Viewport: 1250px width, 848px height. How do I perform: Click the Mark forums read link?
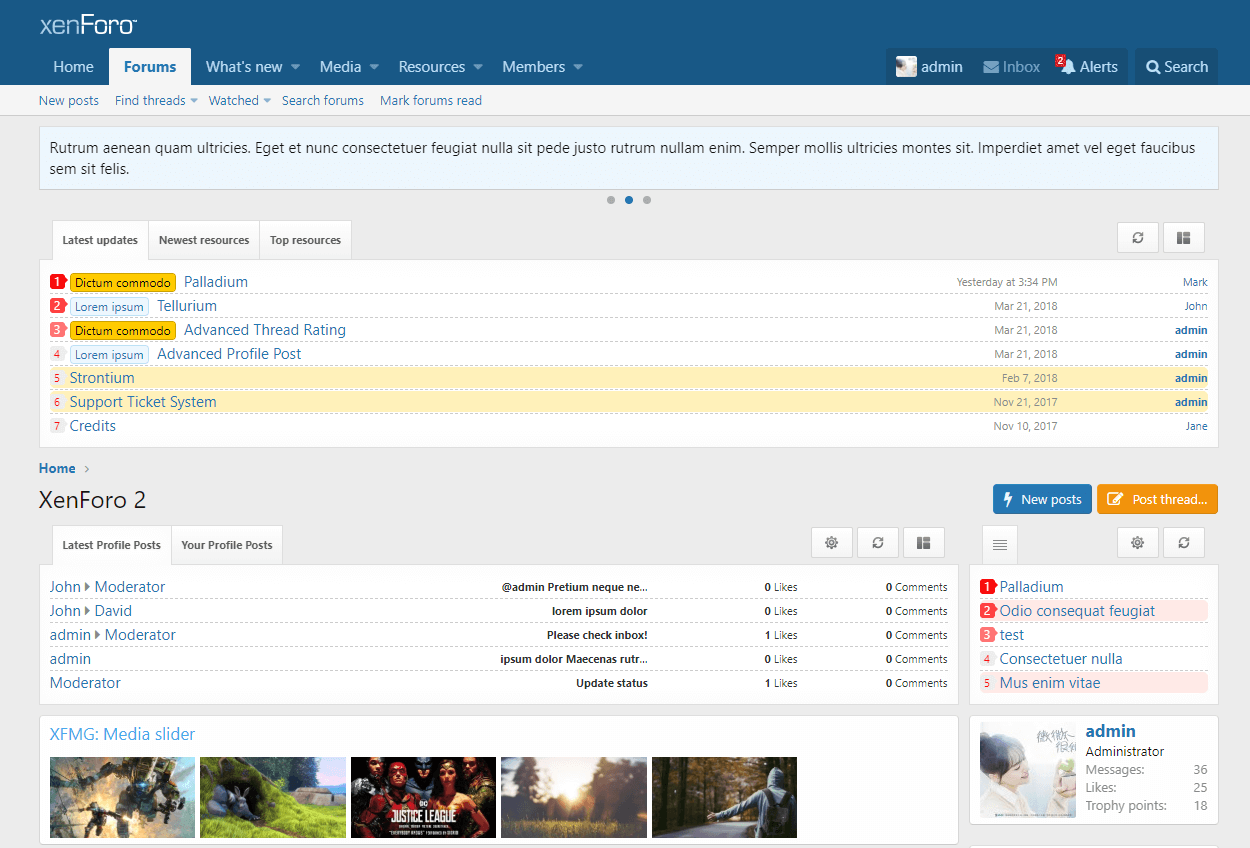[431, 100]
